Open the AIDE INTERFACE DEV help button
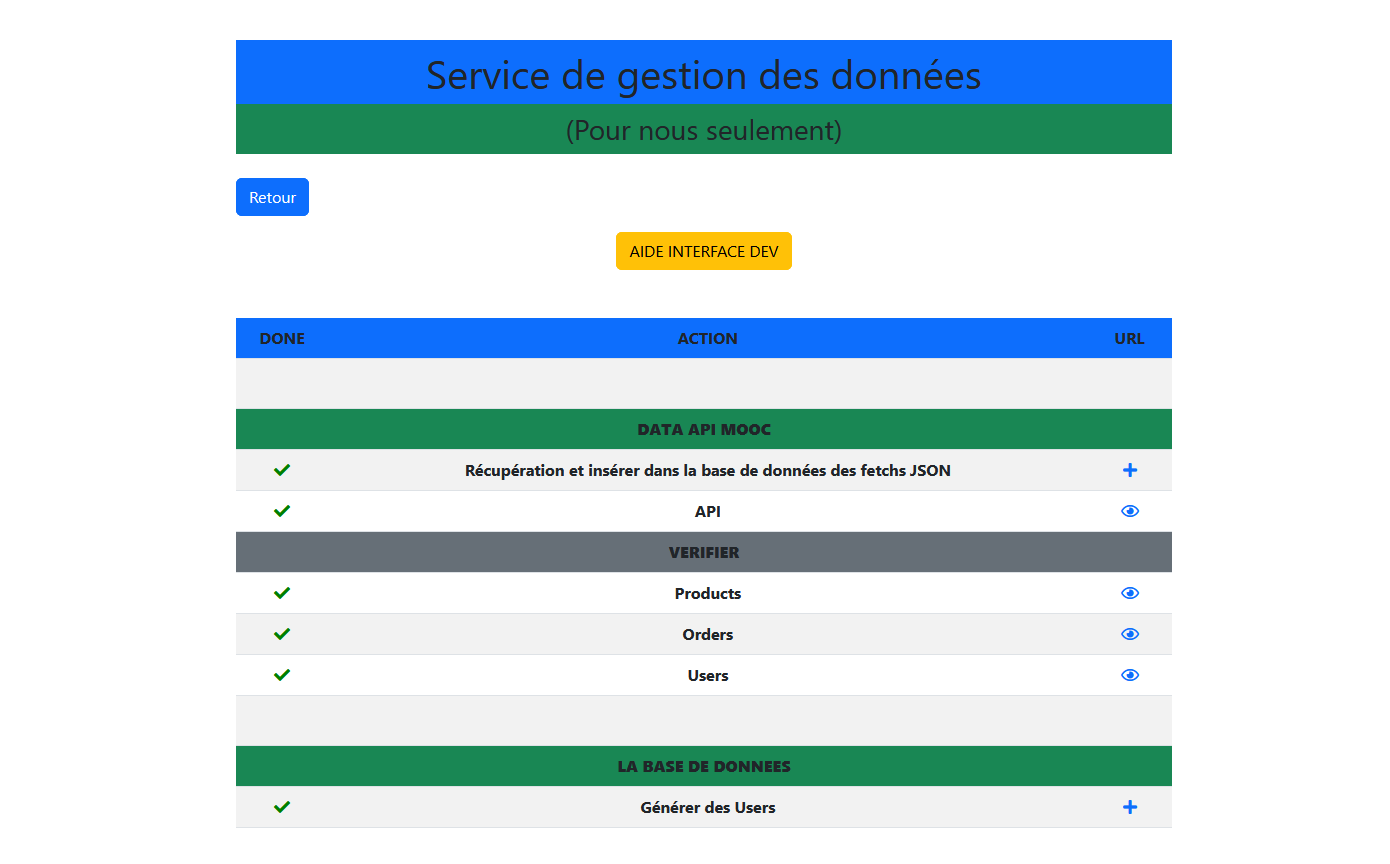The image size is (1390, 864). click(x=703, y=251)
